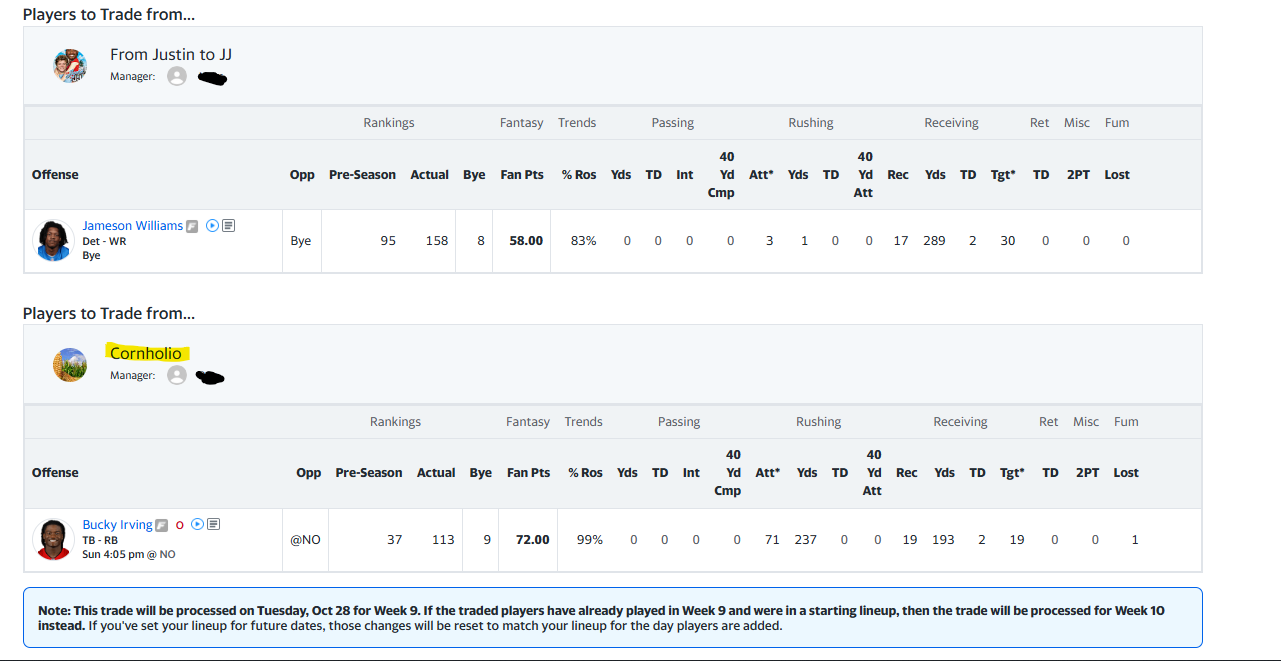Click Fan Pts column header in Jameson Williams table
Viewport: 1281px width, 661px height.
pyautogui.click(x=522, y=174)
